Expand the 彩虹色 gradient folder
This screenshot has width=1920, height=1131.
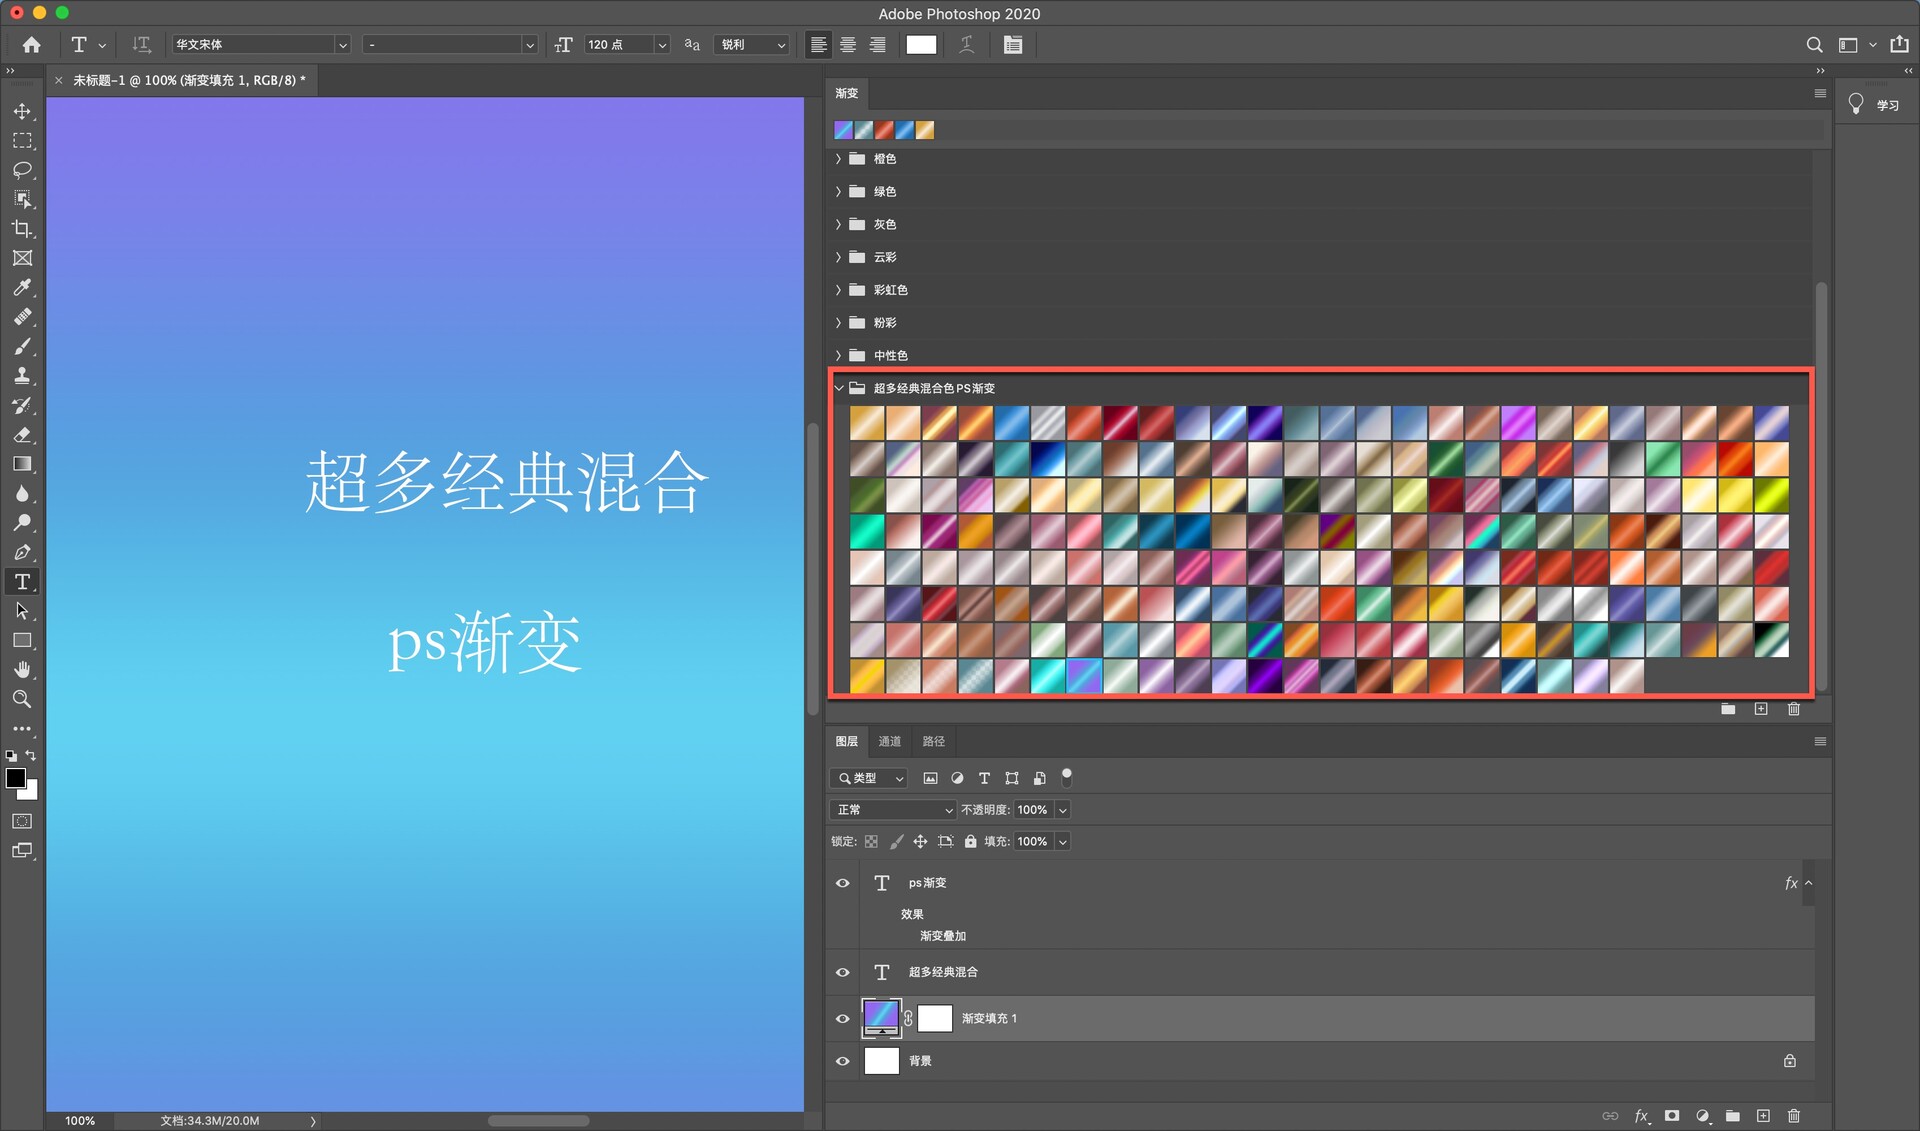click(838, 290)
